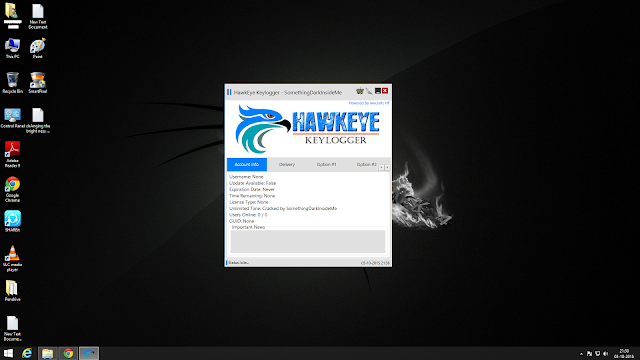
Task: Click the 'License Type: None' line
Action: click(249, 202)
